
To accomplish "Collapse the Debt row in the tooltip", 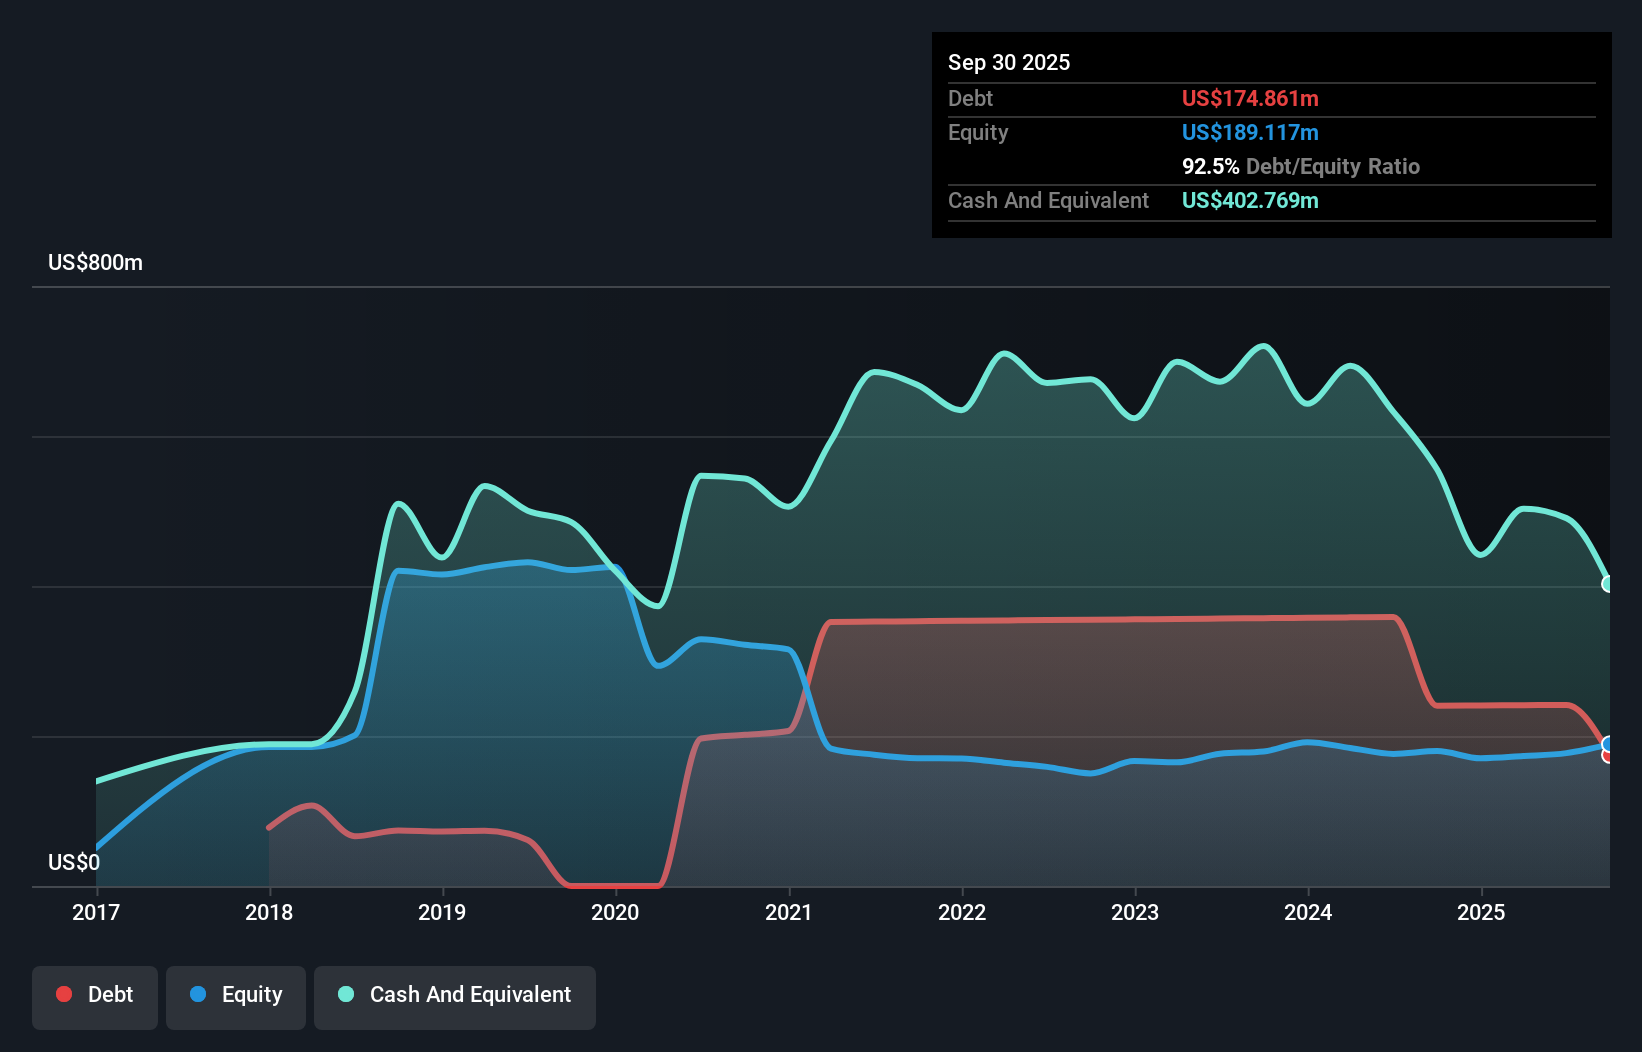I will click(970, 98).
